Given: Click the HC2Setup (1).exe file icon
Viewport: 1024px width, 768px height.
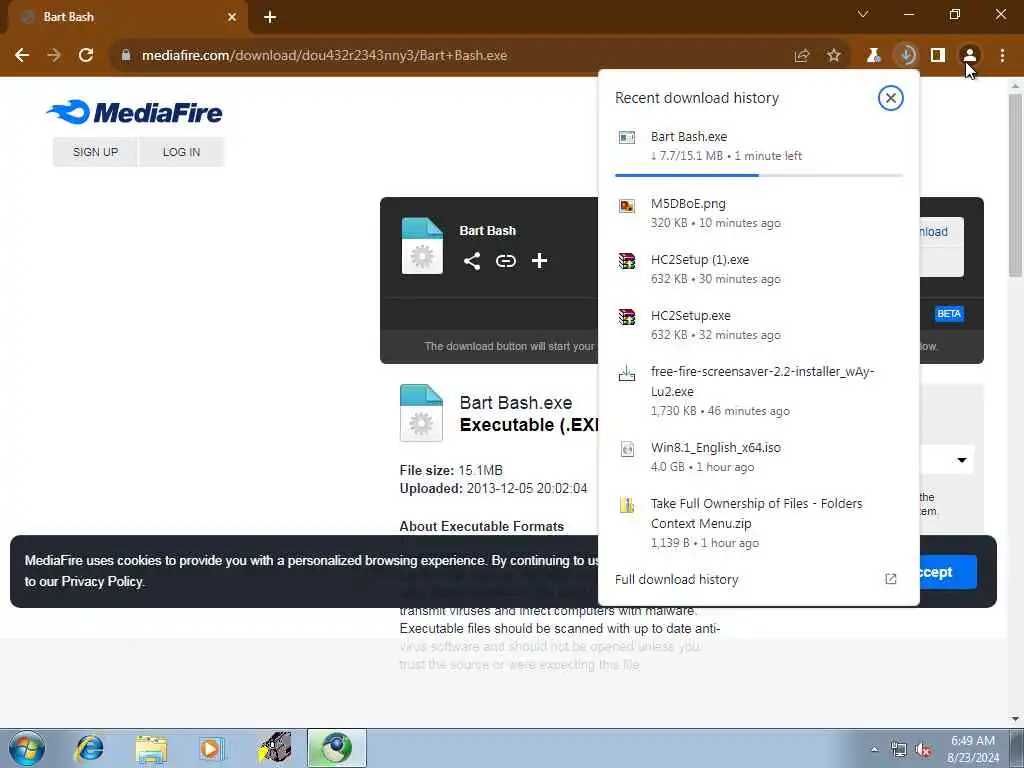Looking at the screenshot, I should click(627, 261).
